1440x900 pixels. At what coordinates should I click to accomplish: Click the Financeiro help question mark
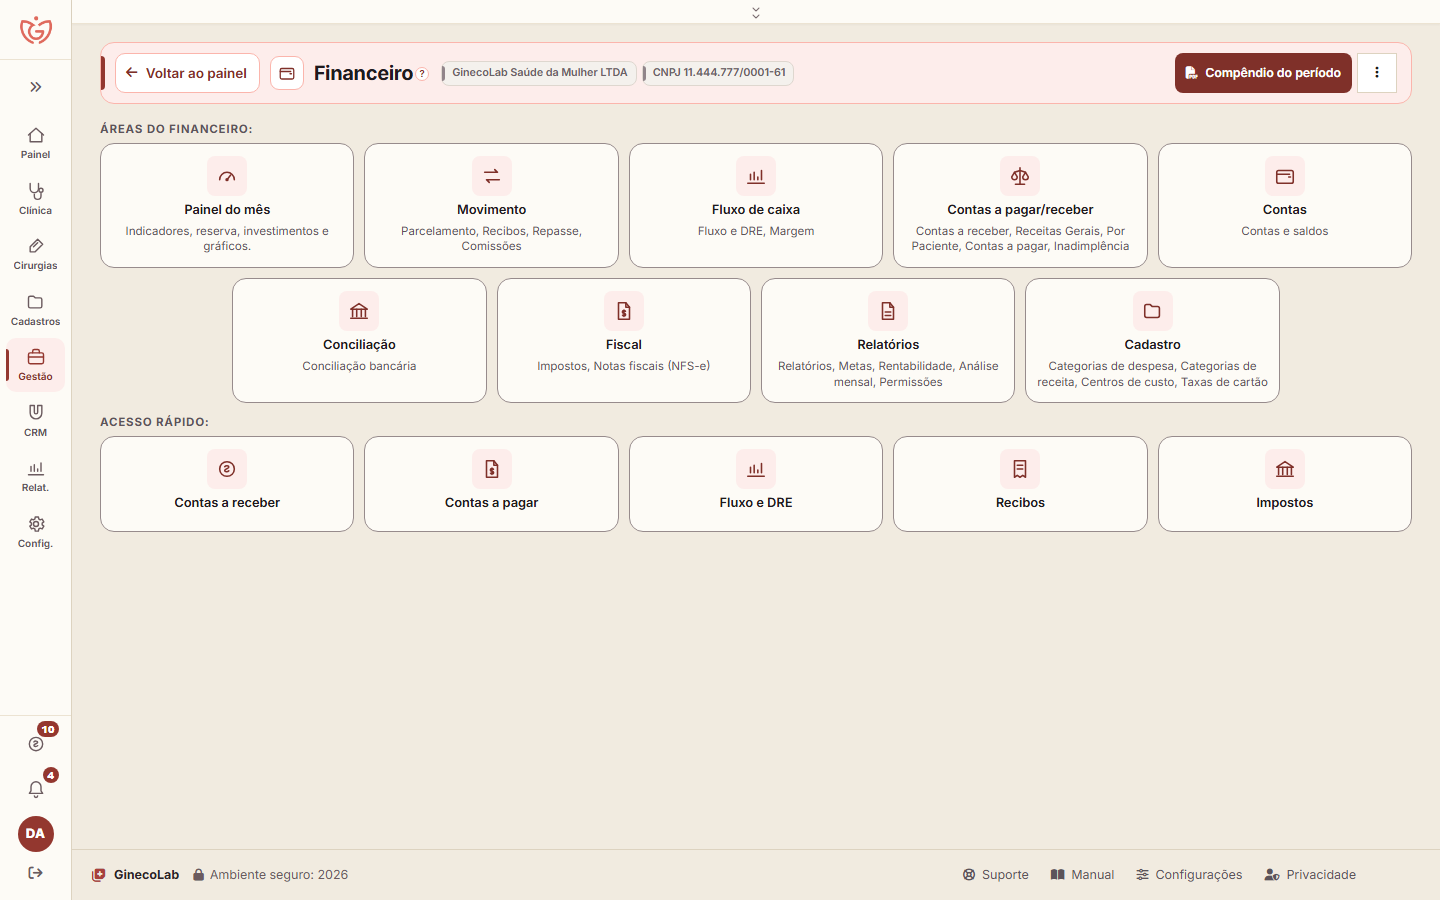tap(422, 74)
